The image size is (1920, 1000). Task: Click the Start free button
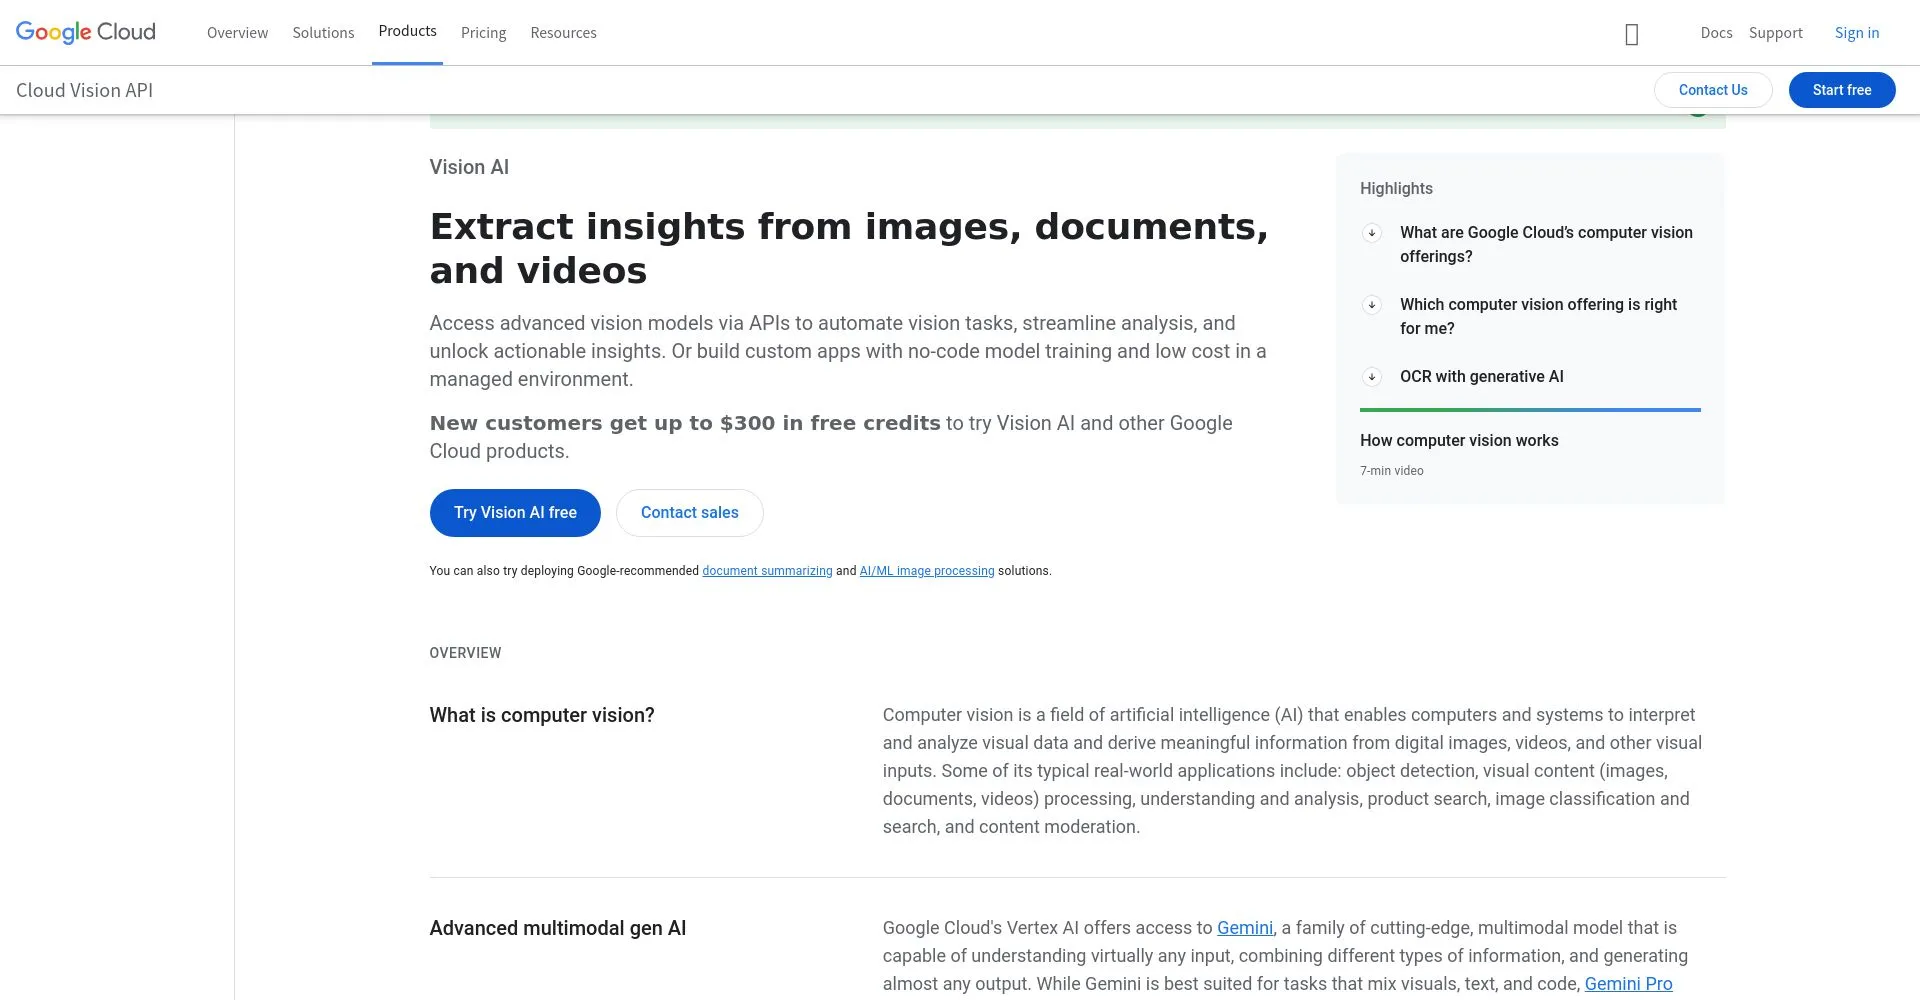1842,90
